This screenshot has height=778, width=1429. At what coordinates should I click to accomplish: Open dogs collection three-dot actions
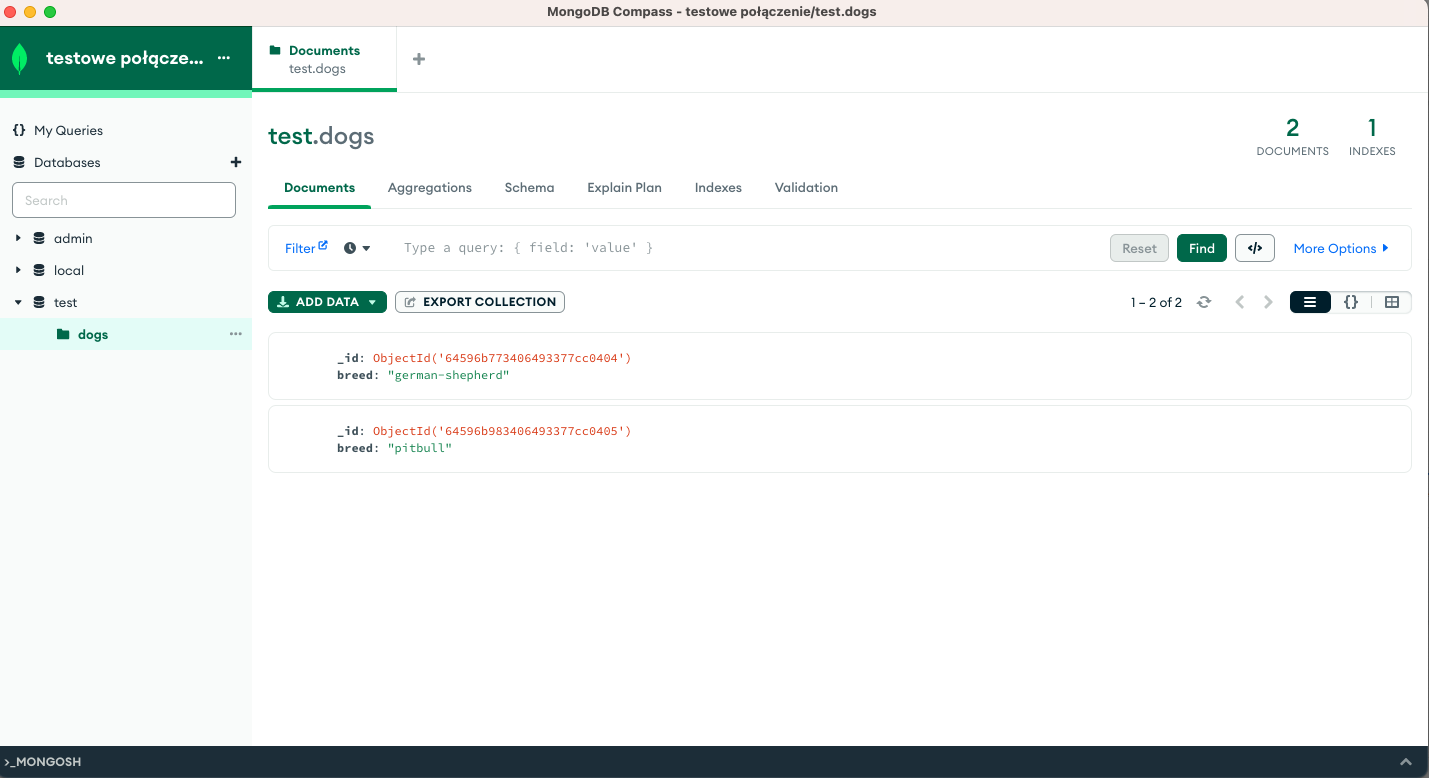[x=235, y=334]
